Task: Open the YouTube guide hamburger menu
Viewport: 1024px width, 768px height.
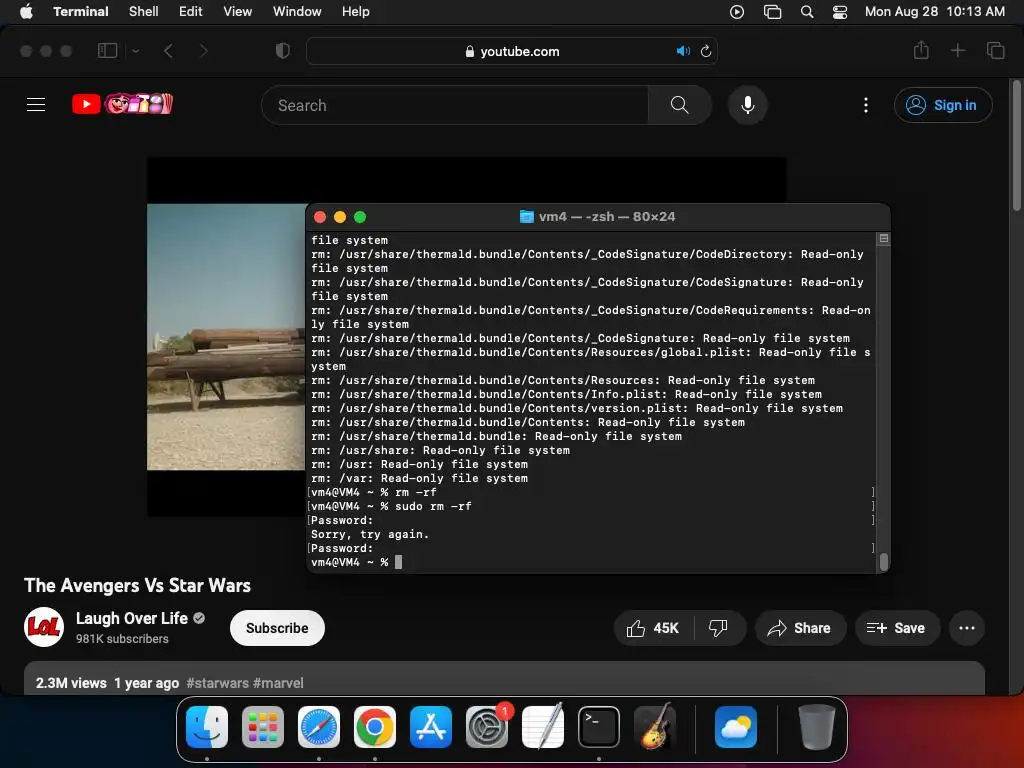Action: [x=36, y=104]
